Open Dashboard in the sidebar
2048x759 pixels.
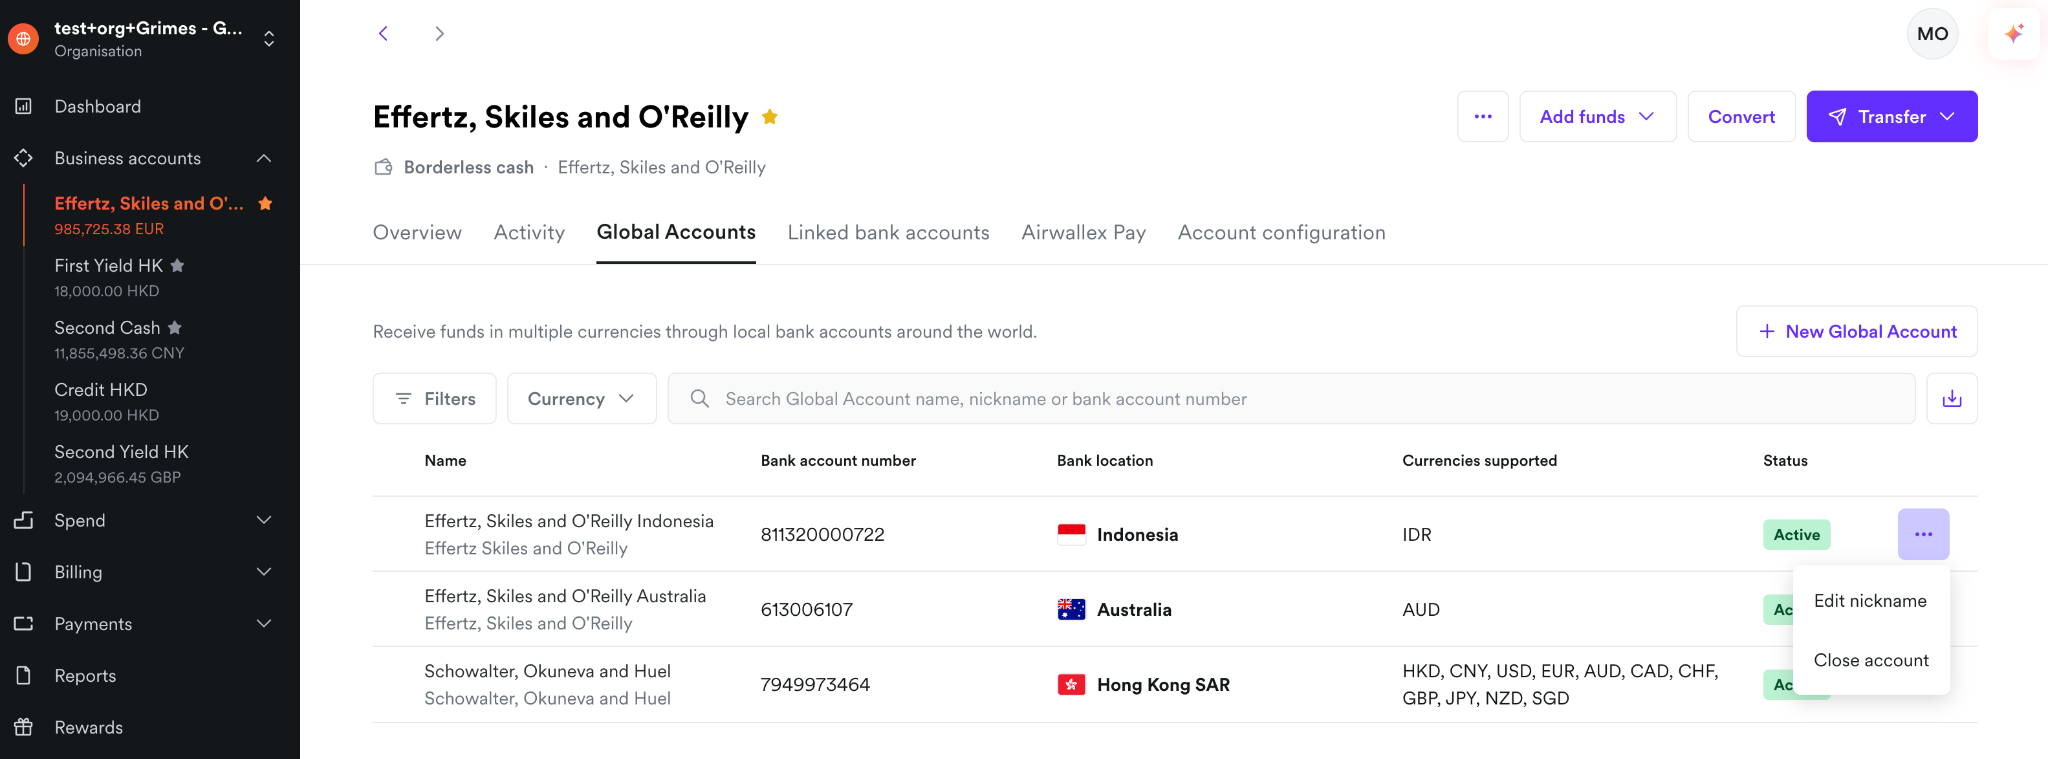point(98,106)
